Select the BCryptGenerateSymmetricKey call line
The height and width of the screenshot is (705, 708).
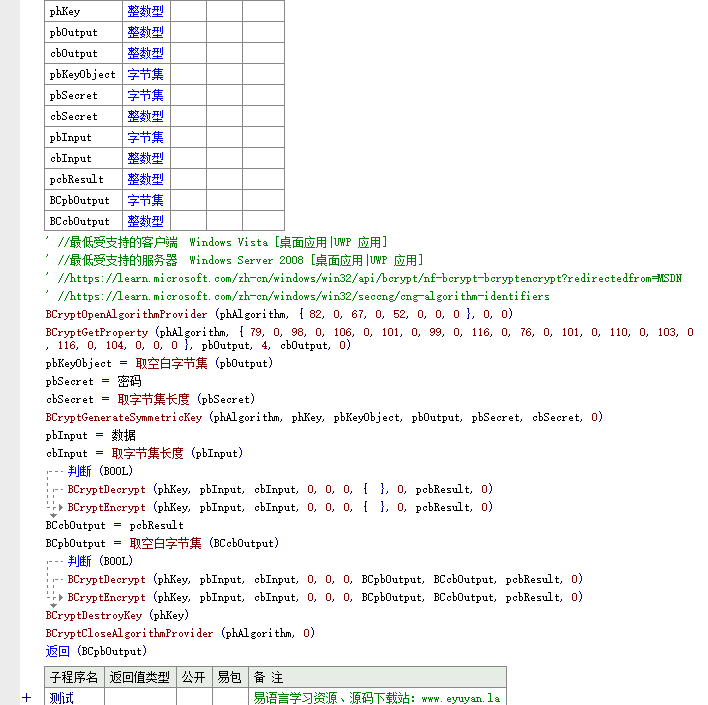324,417
